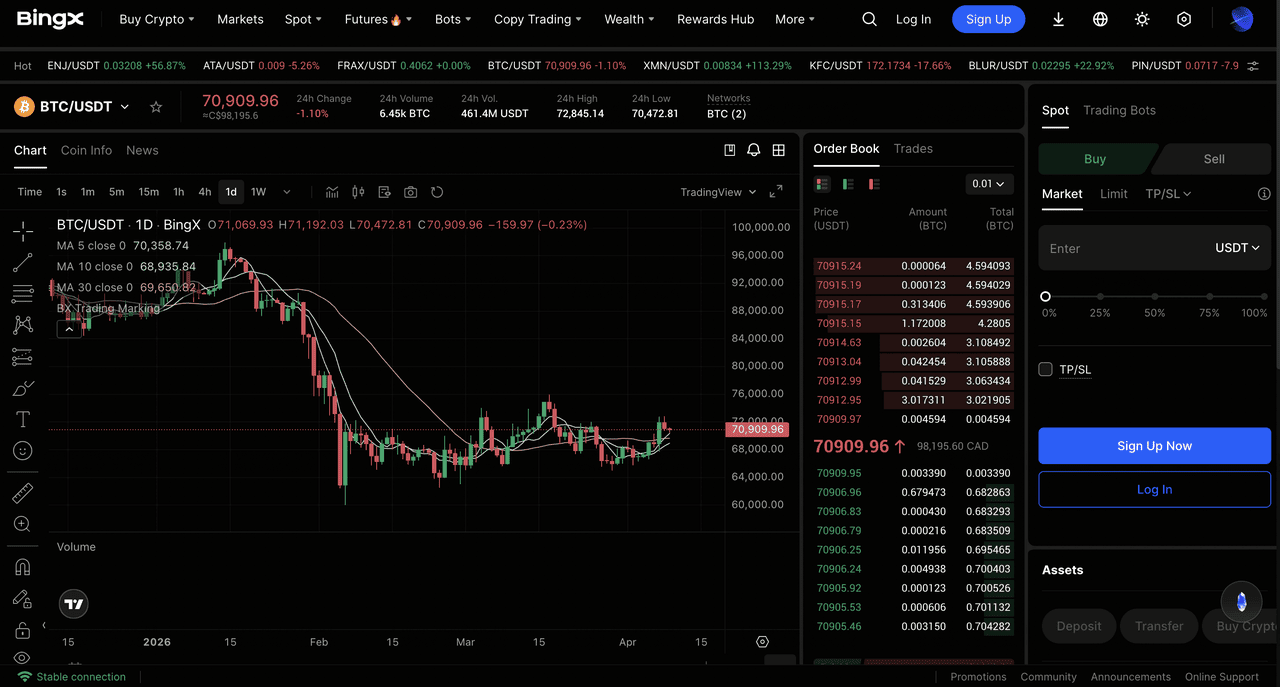The width and height of the screenshot is (1280, 687).
Task: Switch to the Trades tab
Action: [912, 148]
